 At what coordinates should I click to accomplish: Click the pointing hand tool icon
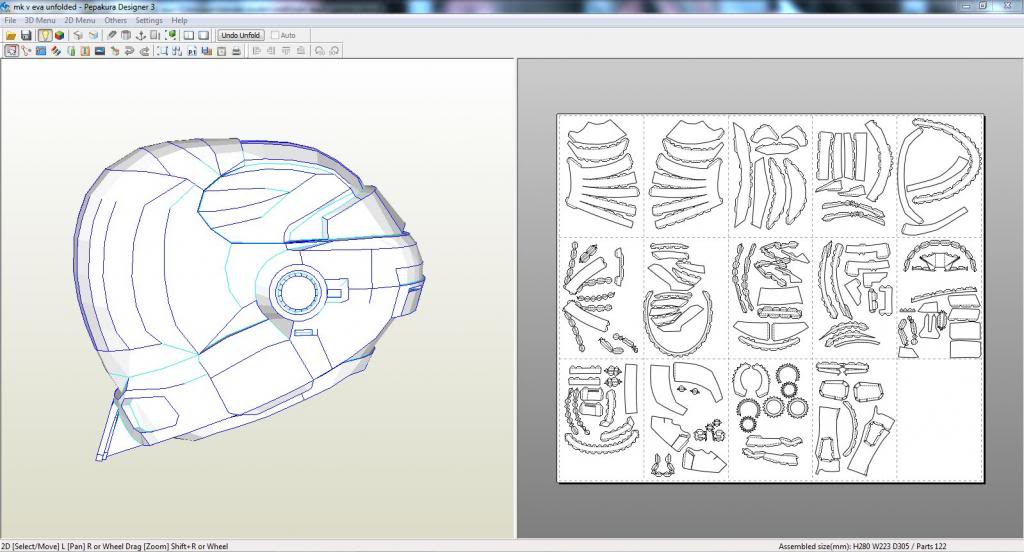tap(115, 50)
